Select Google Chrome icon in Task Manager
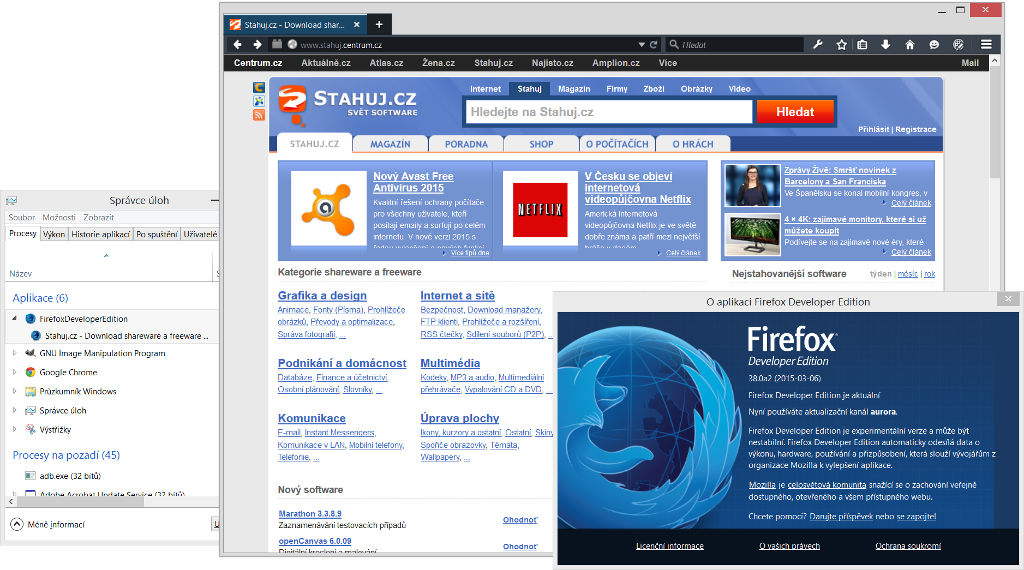 30,372
